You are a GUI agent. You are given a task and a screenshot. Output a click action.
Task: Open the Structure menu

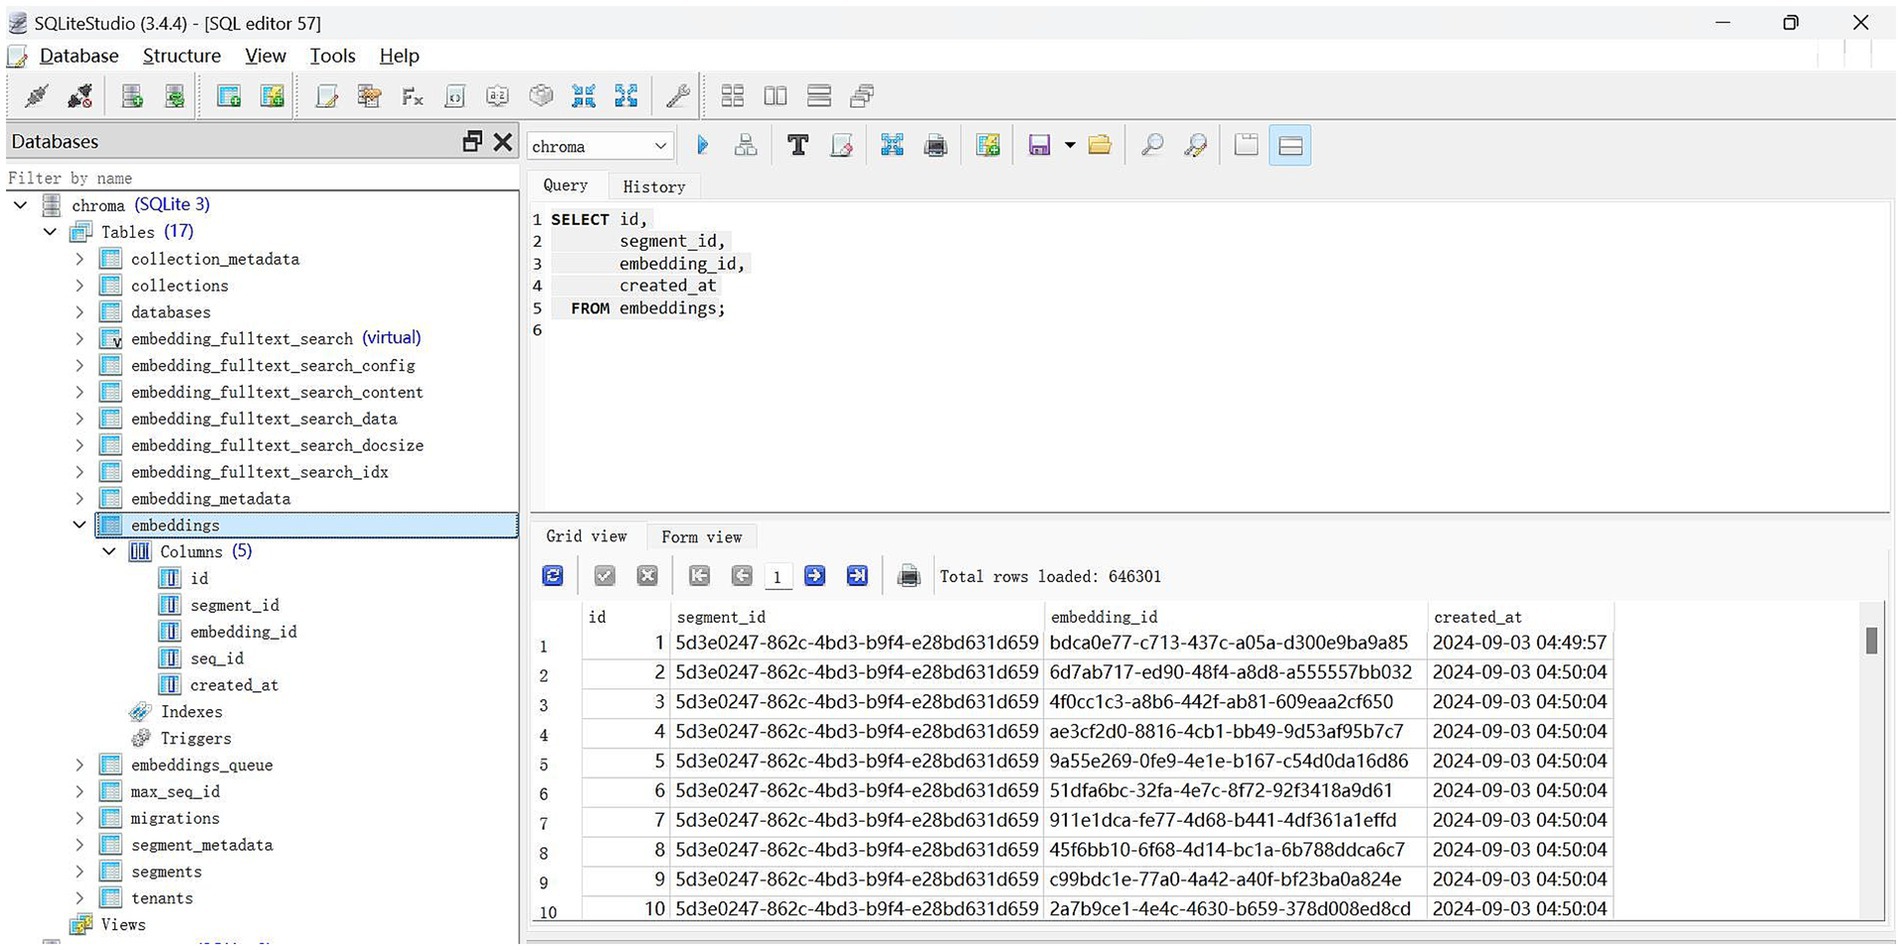point(182,56)
